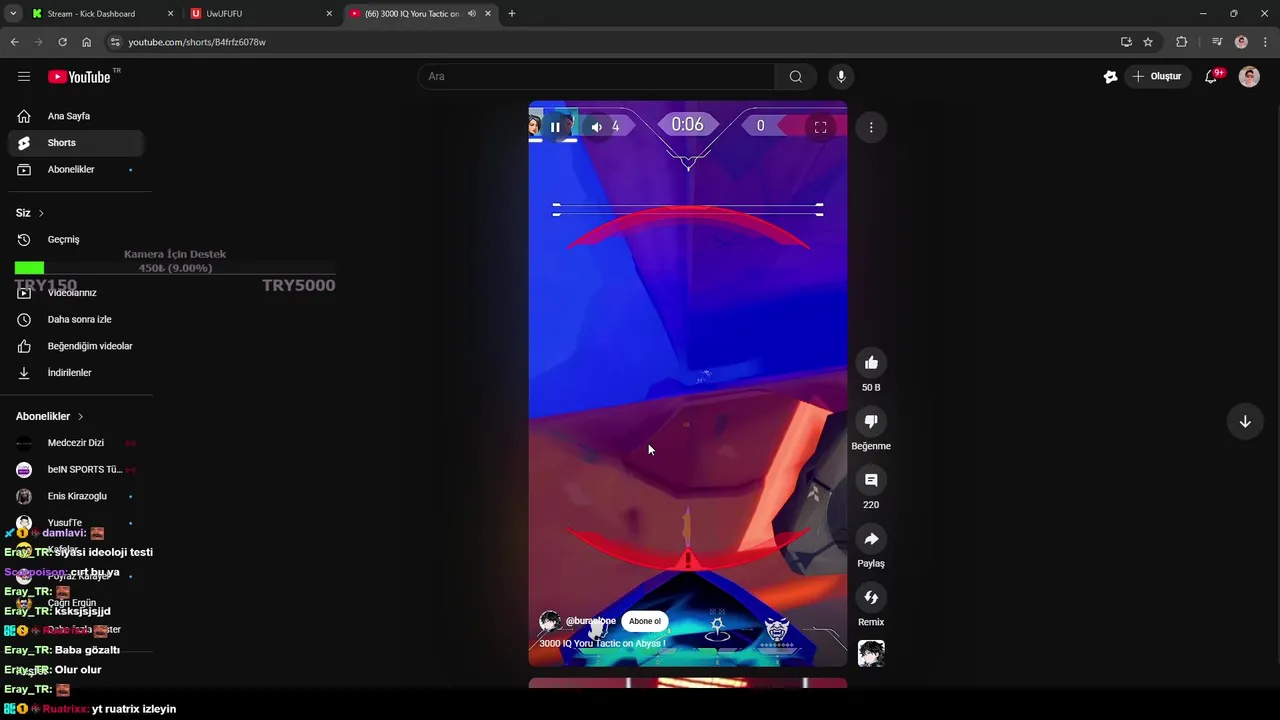Dislike the Short with thumbs down
This screenshot has height=720, width=1280.
[x=871, y=422]
